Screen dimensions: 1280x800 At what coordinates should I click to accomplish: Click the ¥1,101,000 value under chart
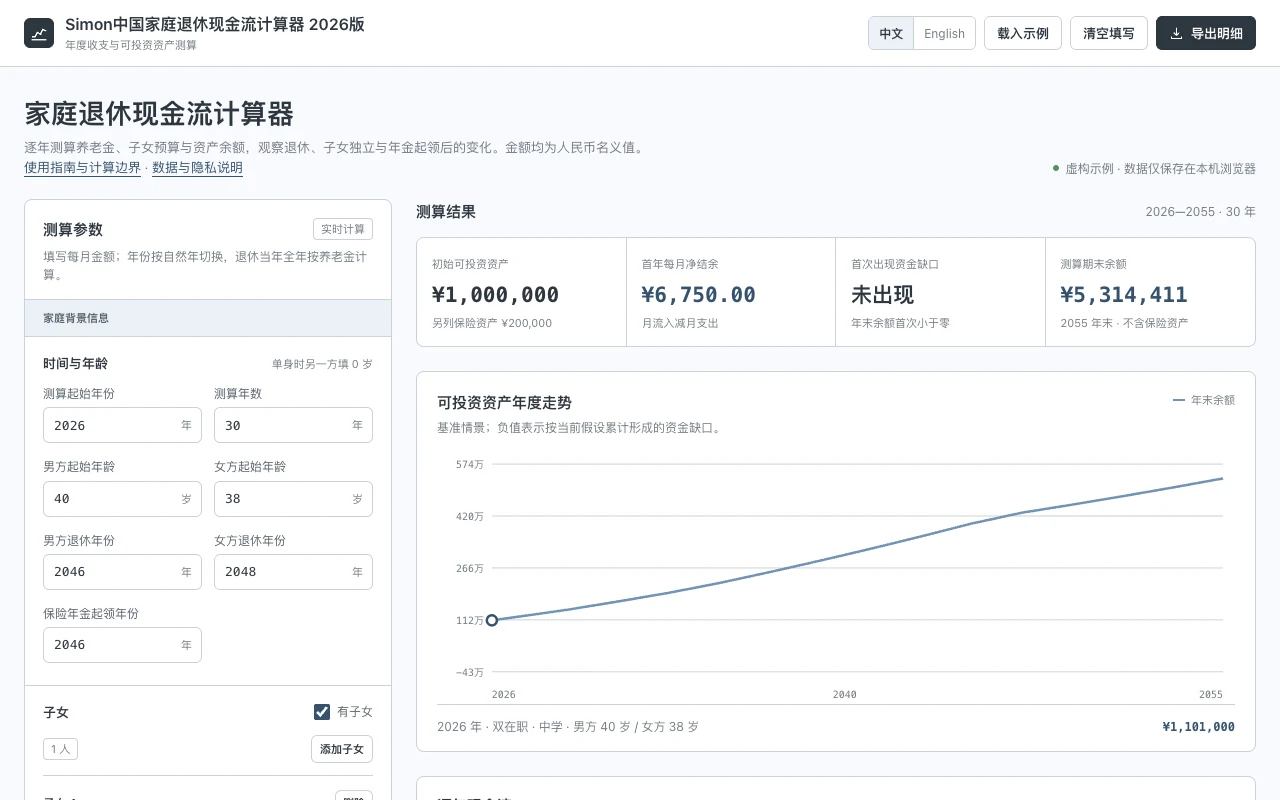[1198, 727]
